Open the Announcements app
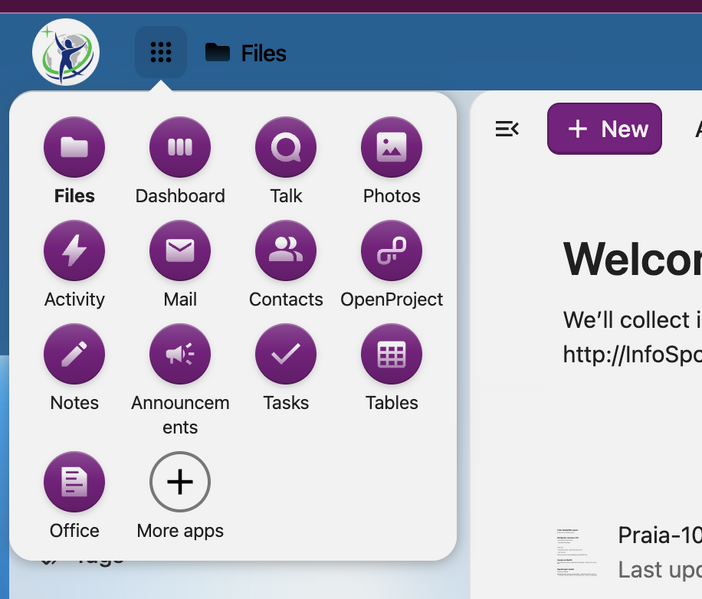This screenshot has height=599, width=702. [x=180, y=354]
